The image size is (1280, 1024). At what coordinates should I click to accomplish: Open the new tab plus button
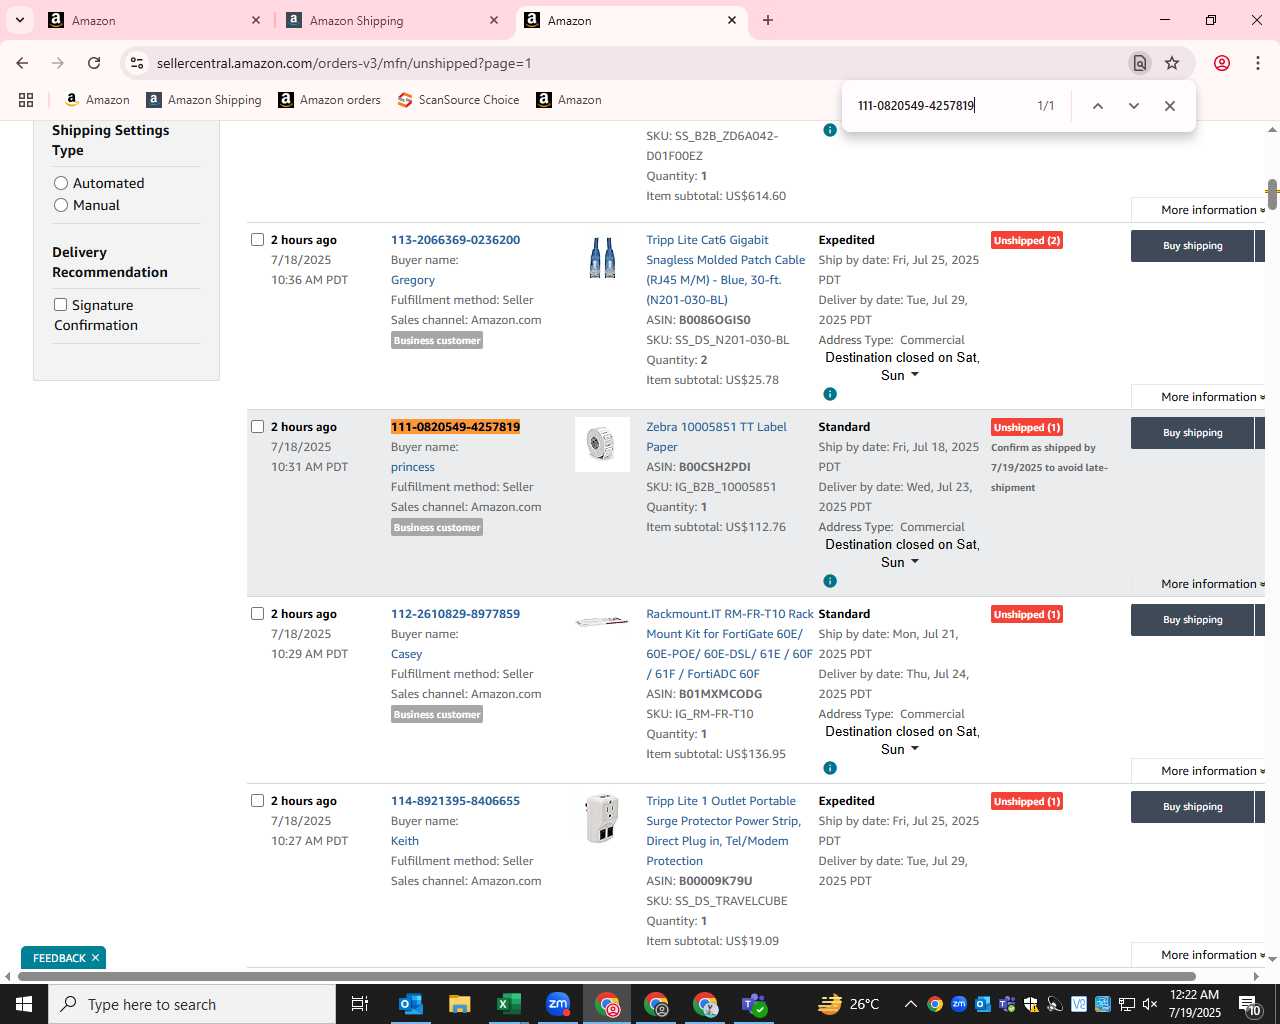point(768,20)
